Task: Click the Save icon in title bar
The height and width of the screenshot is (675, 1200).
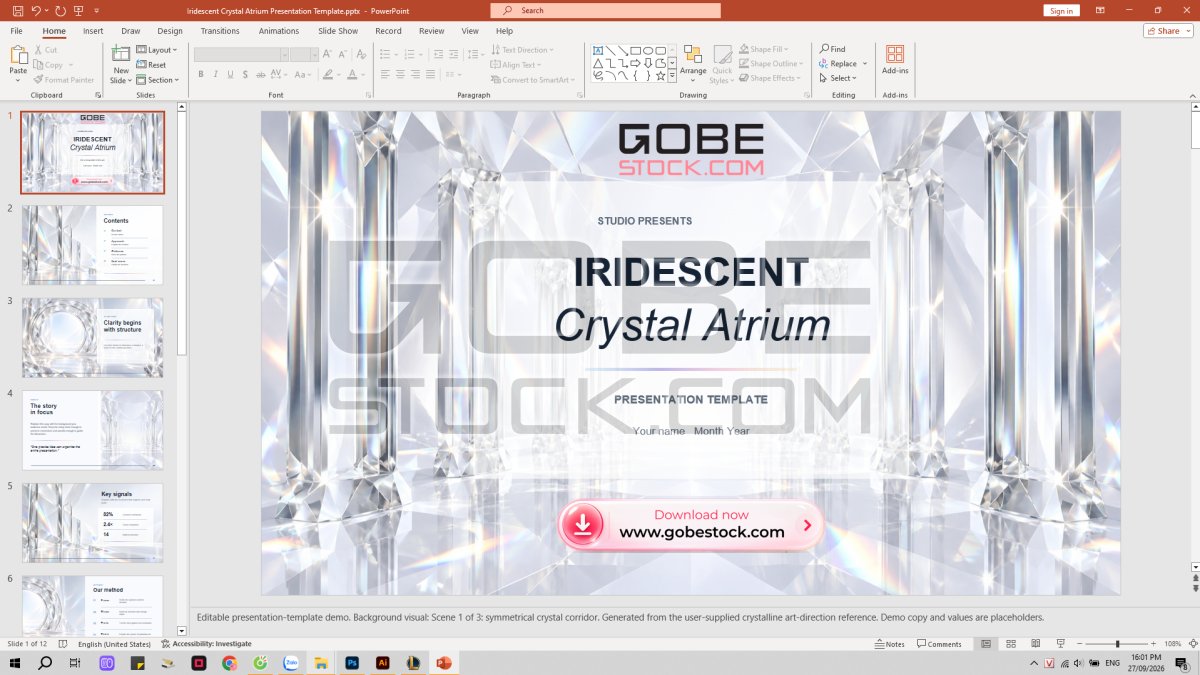Action: pos(18,10)
